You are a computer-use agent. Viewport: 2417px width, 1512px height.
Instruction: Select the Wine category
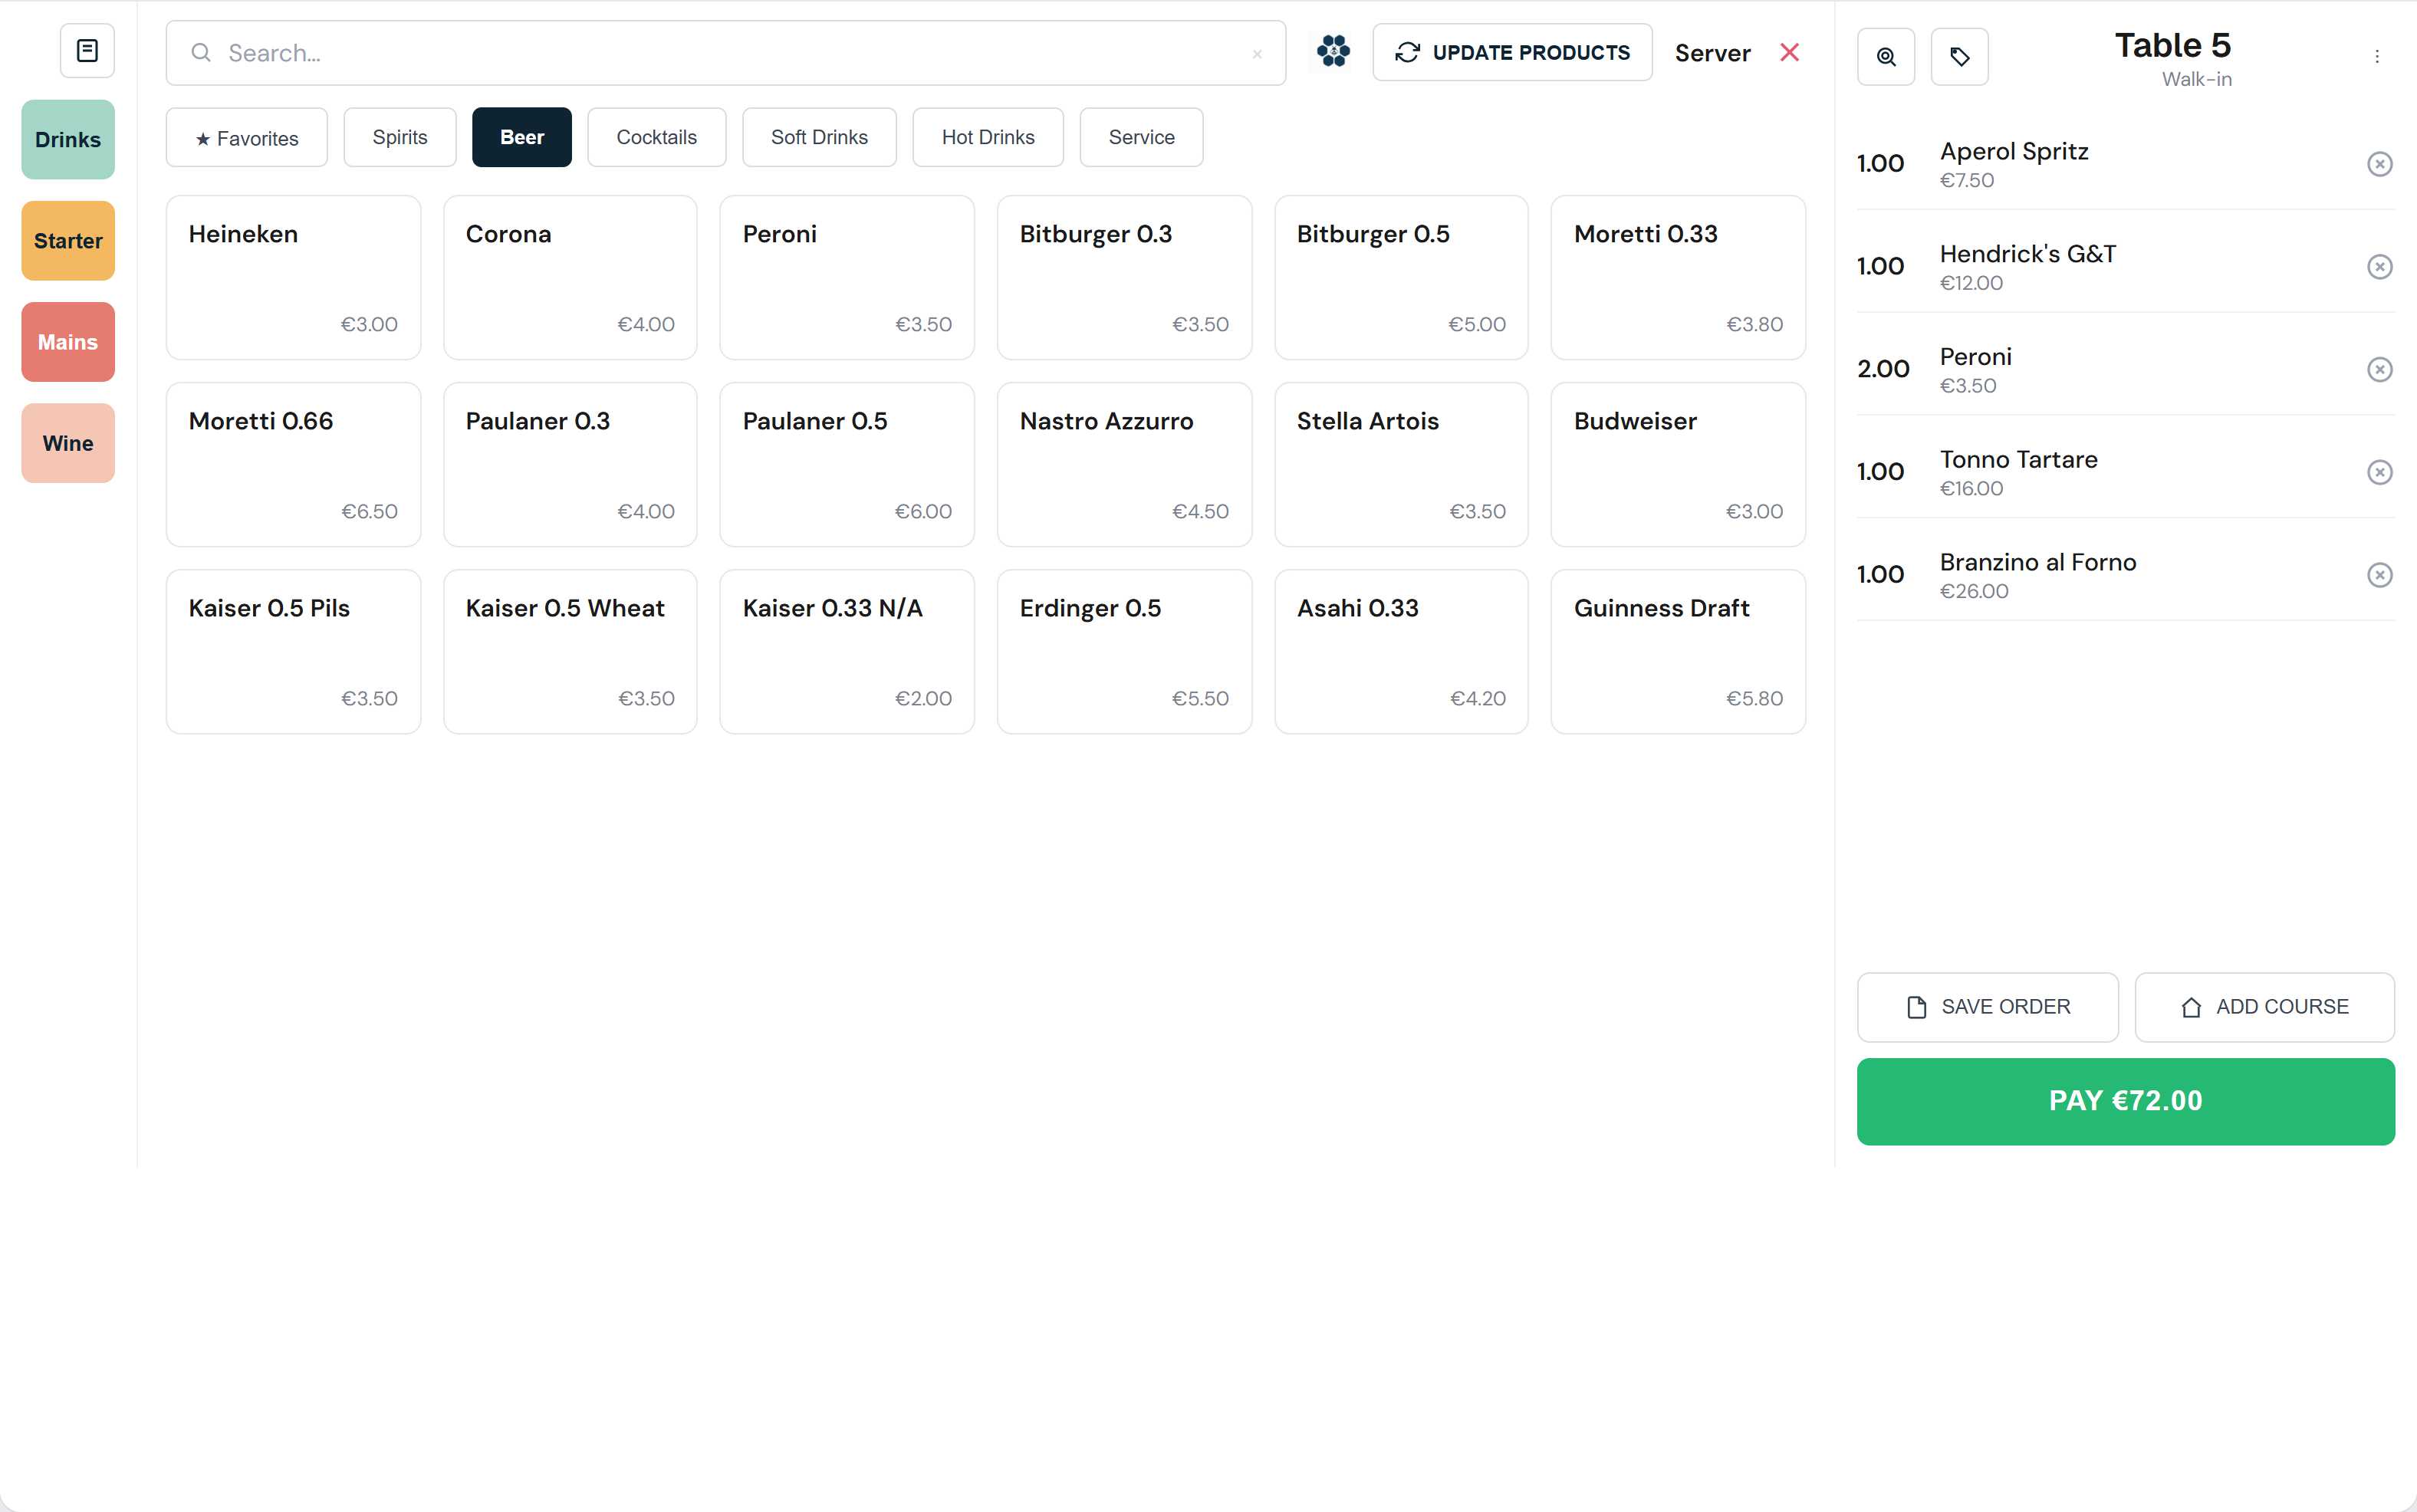pyautogui.click(x=68, y=443)
